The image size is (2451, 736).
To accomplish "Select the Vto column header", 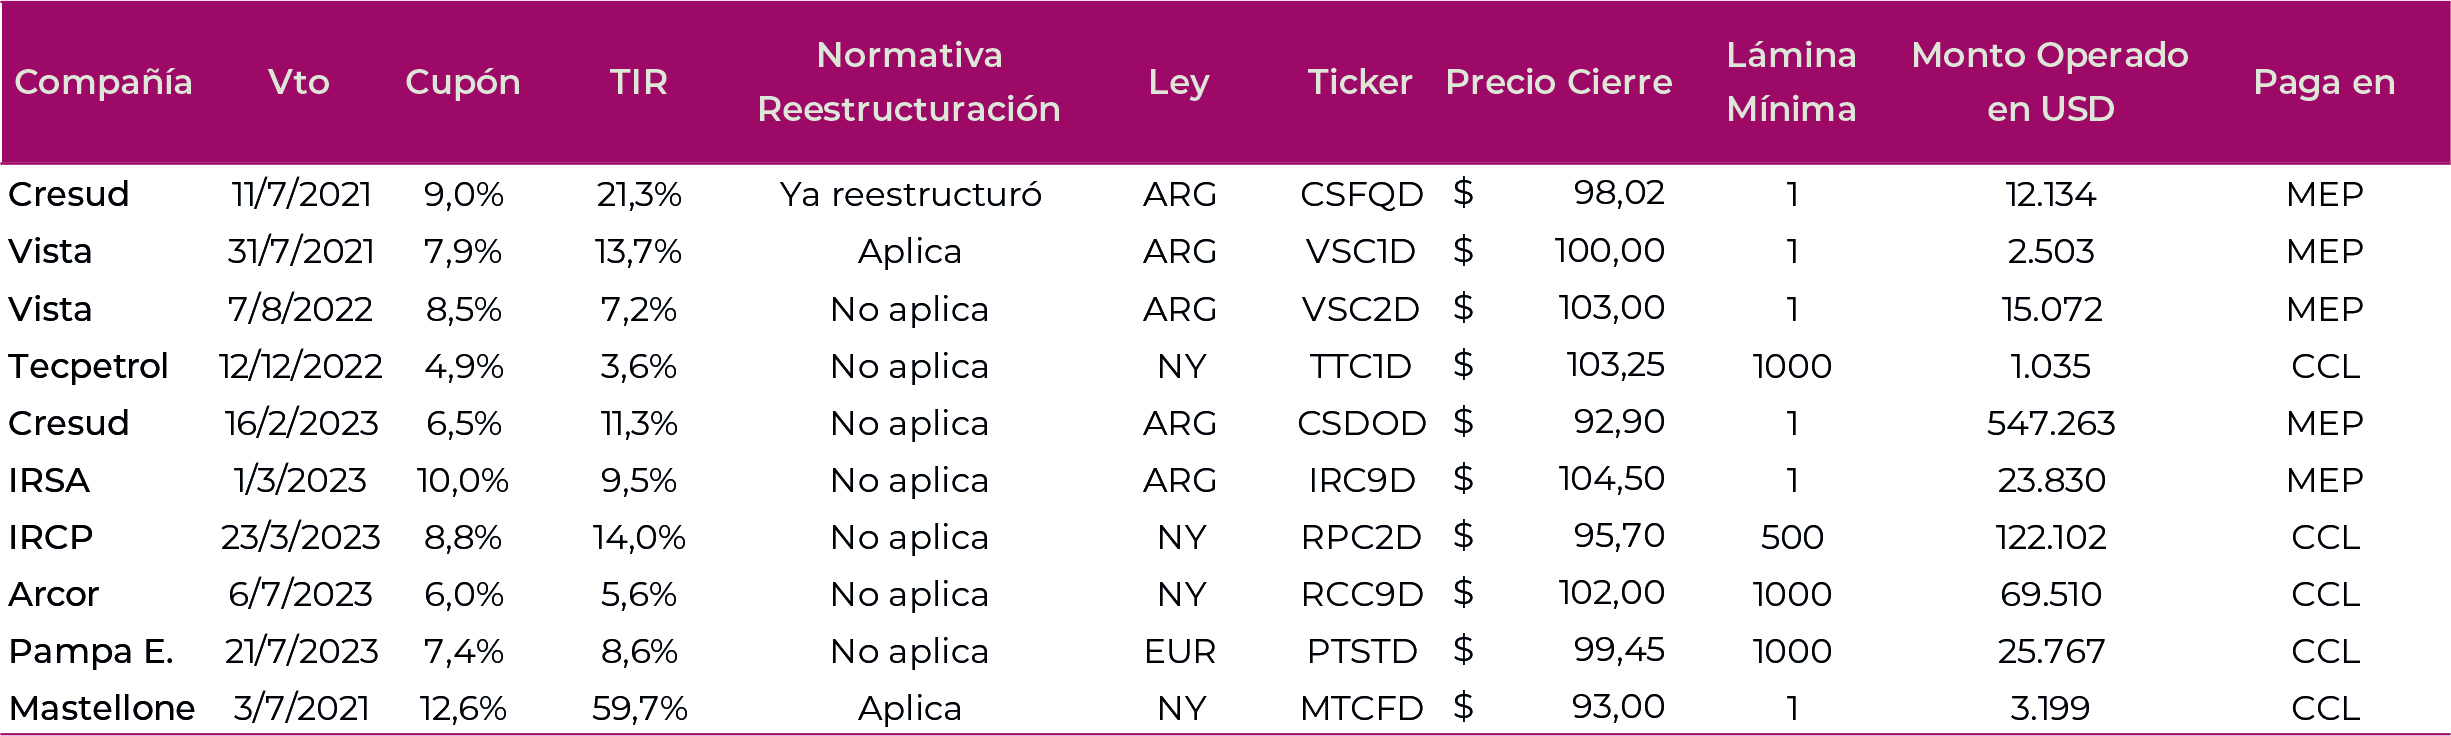I will tap(299, 82).
